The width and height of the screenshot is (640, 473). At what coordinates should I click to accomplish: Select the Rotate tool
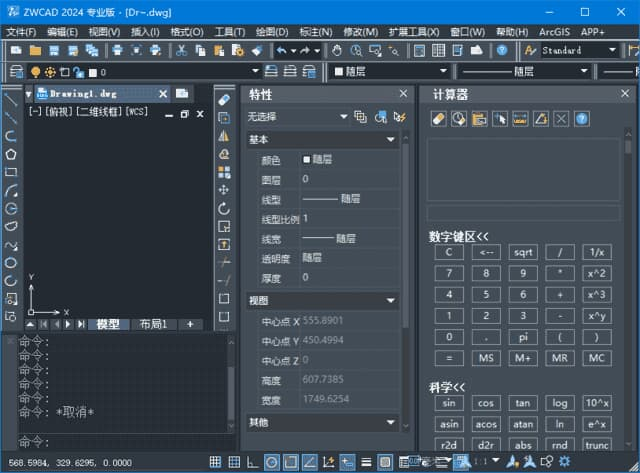click(224, 208)
